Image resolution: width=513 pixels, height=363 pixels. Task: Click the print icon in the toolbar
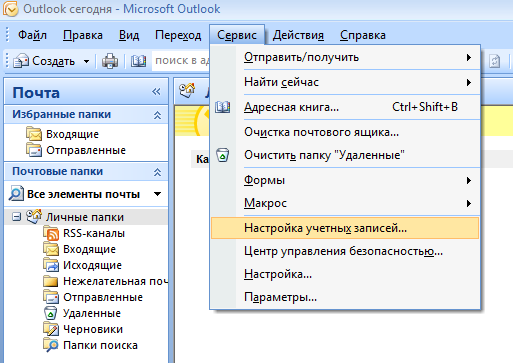pos(110,61)
